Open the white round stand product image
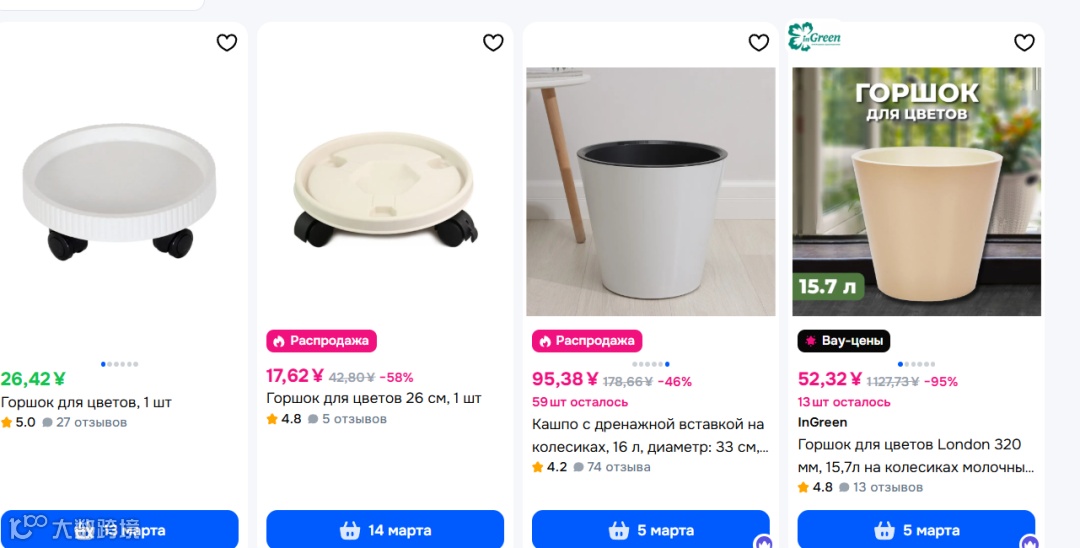This screenshot has height=548, width=1080. 118,192
